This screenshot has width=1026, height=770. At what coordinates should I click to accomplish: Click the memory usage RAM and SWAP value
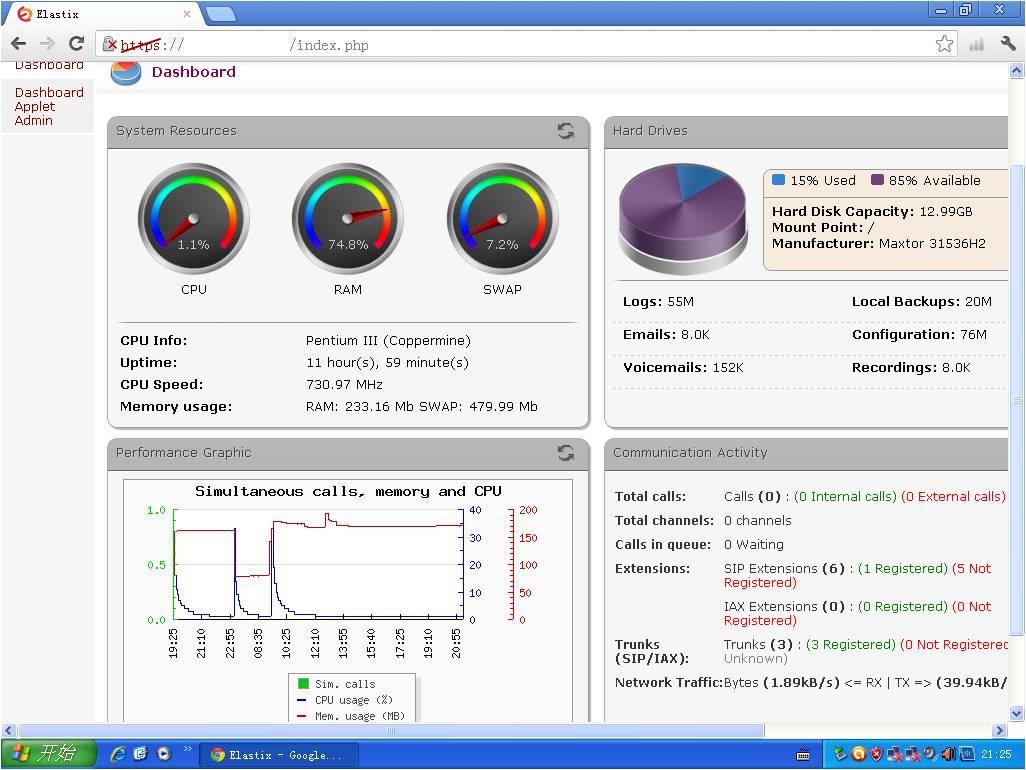coord(421,406)
